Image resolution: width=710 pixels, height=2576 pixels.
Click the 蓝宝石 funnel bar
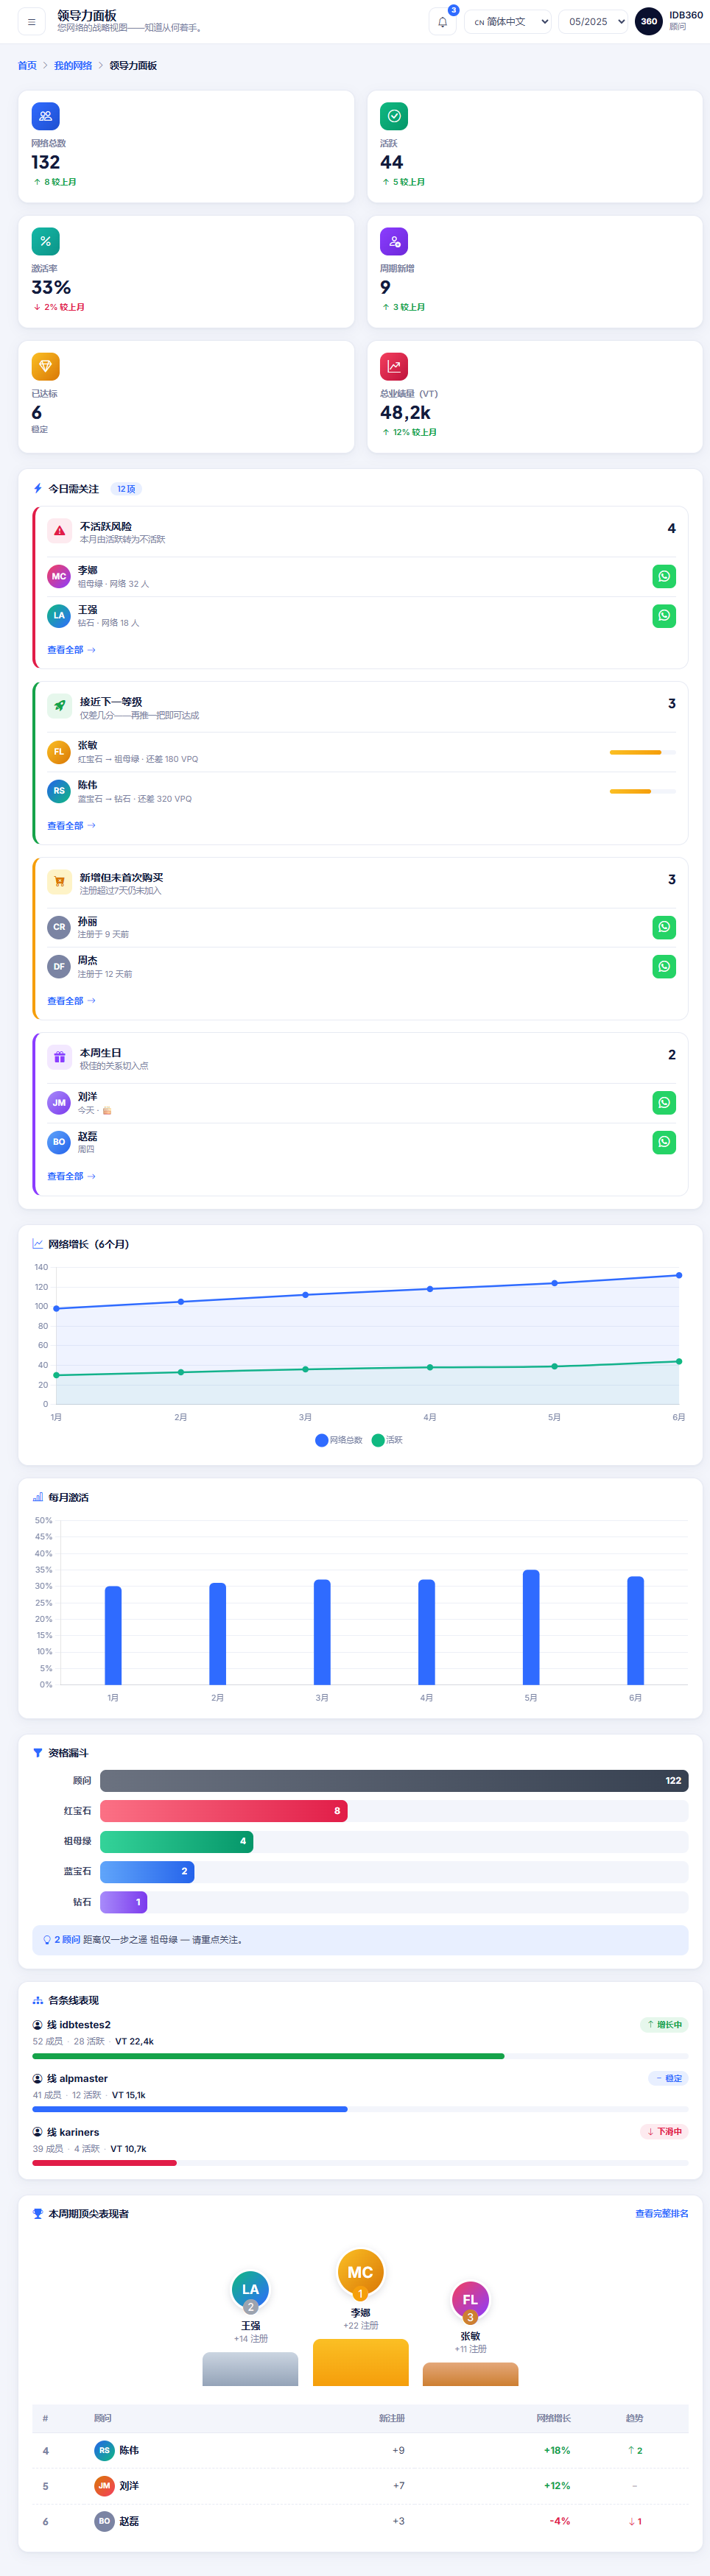(147, 1871)
